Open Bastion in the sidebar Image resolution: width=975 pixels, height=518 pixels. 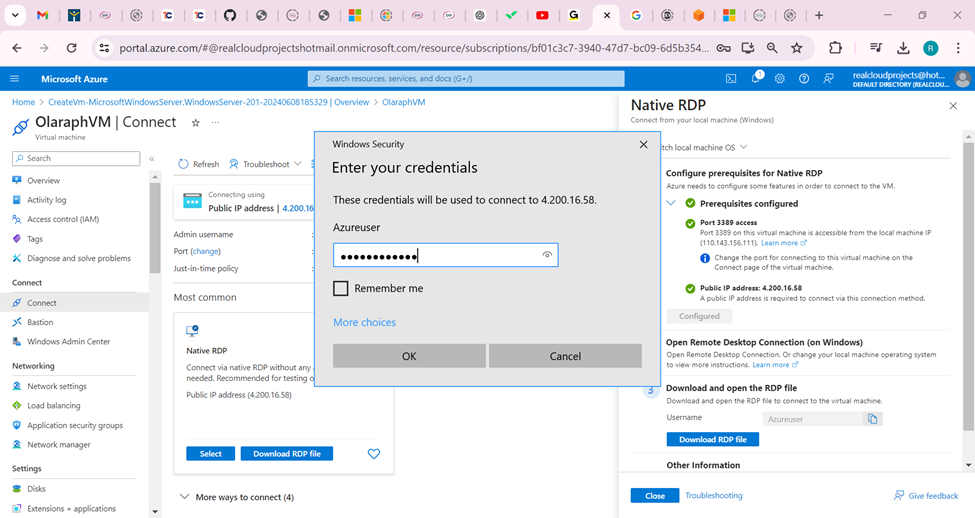40,322
